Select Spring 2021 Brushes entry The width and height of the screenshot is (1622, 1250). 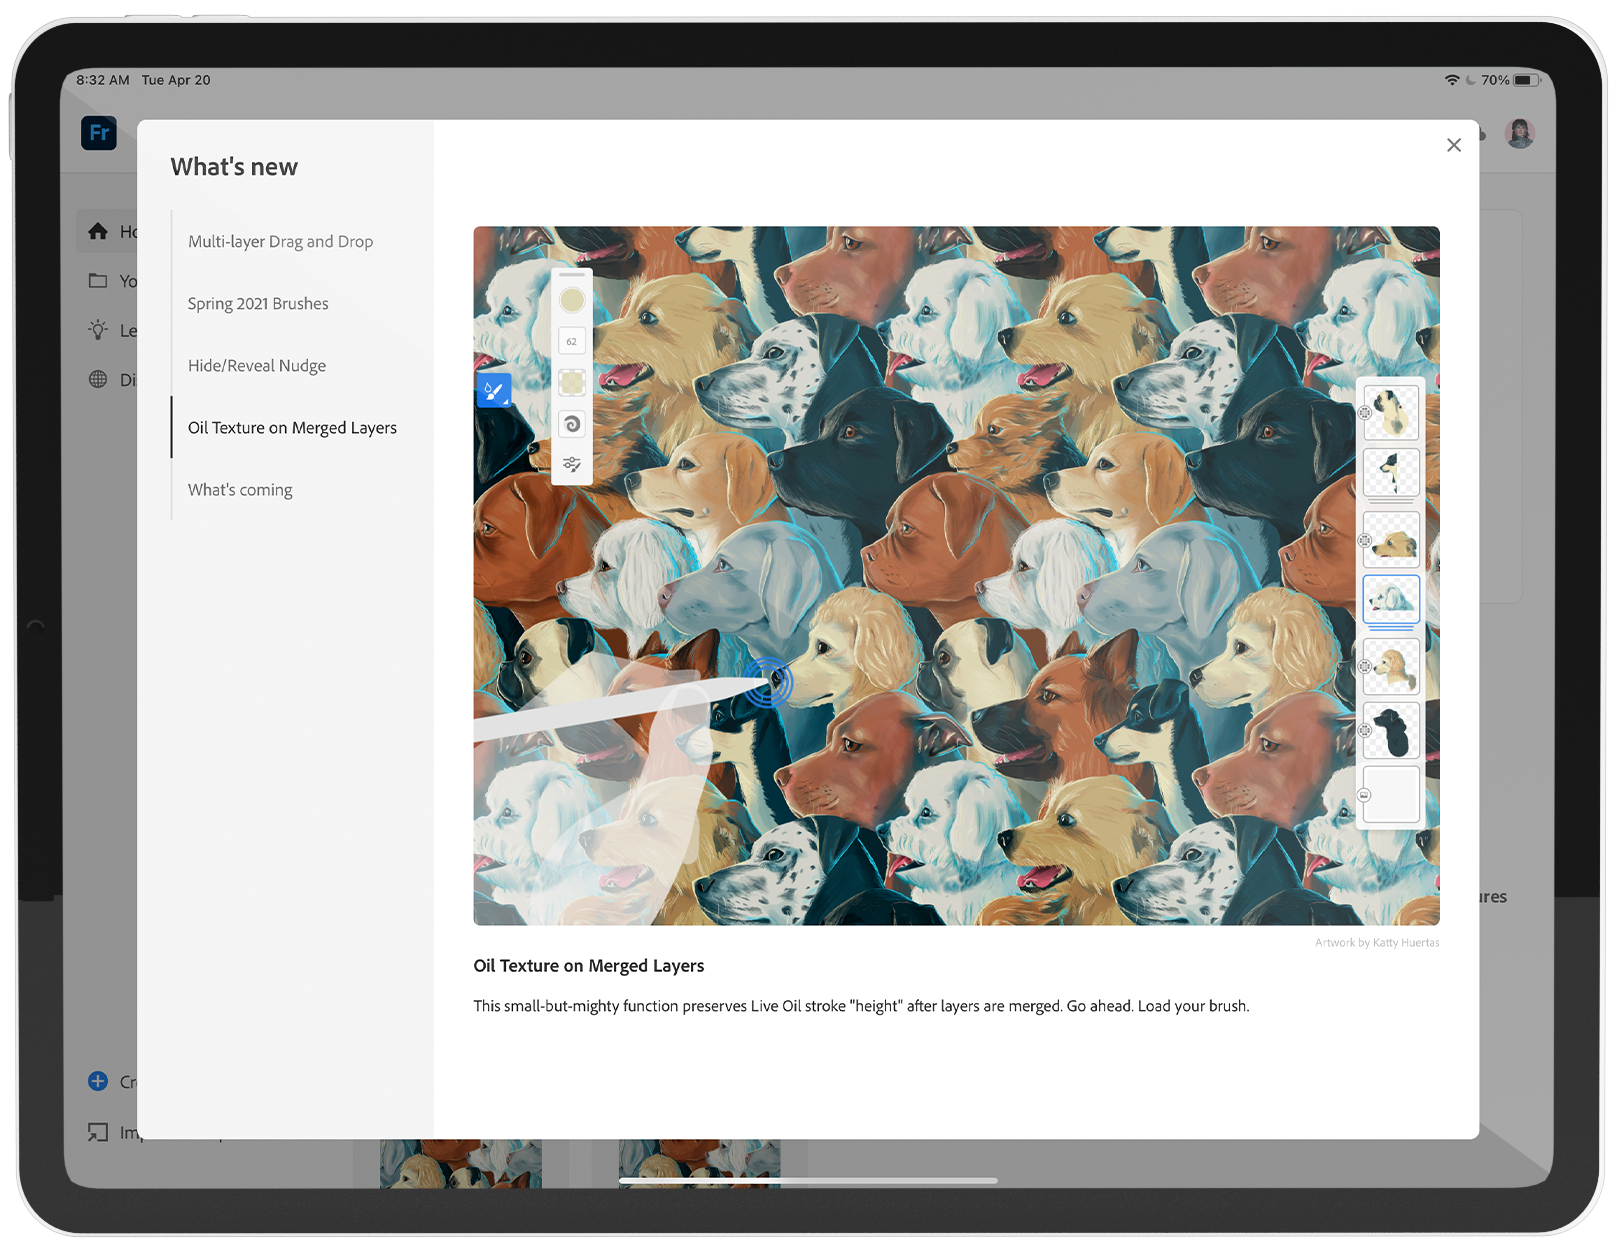pos(258,303)
